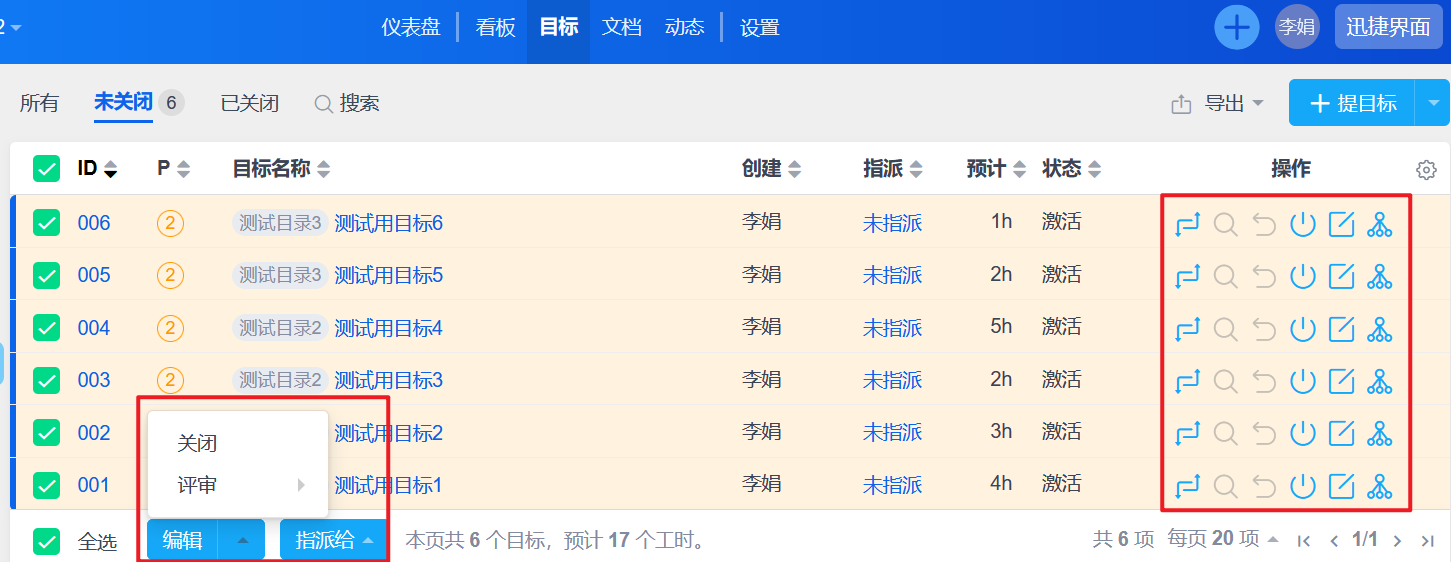Toggle the 全选 select-all checkbox
Screen dimensions: 1451x562
click(x=46, y=541)
